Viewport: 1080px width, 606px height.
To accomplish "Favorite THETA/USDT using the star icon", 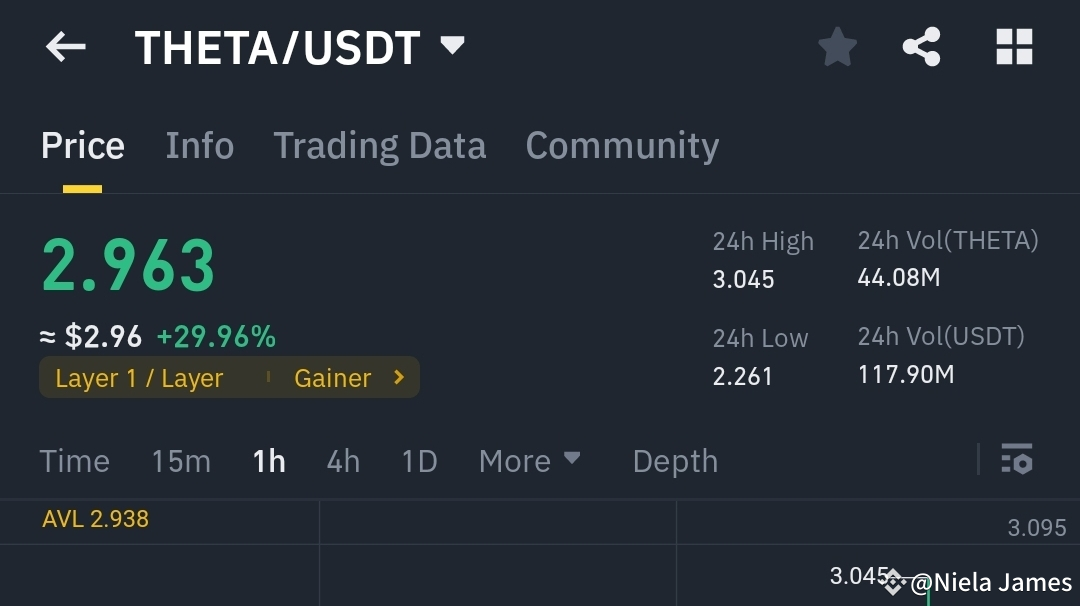I will click(836, 46).
